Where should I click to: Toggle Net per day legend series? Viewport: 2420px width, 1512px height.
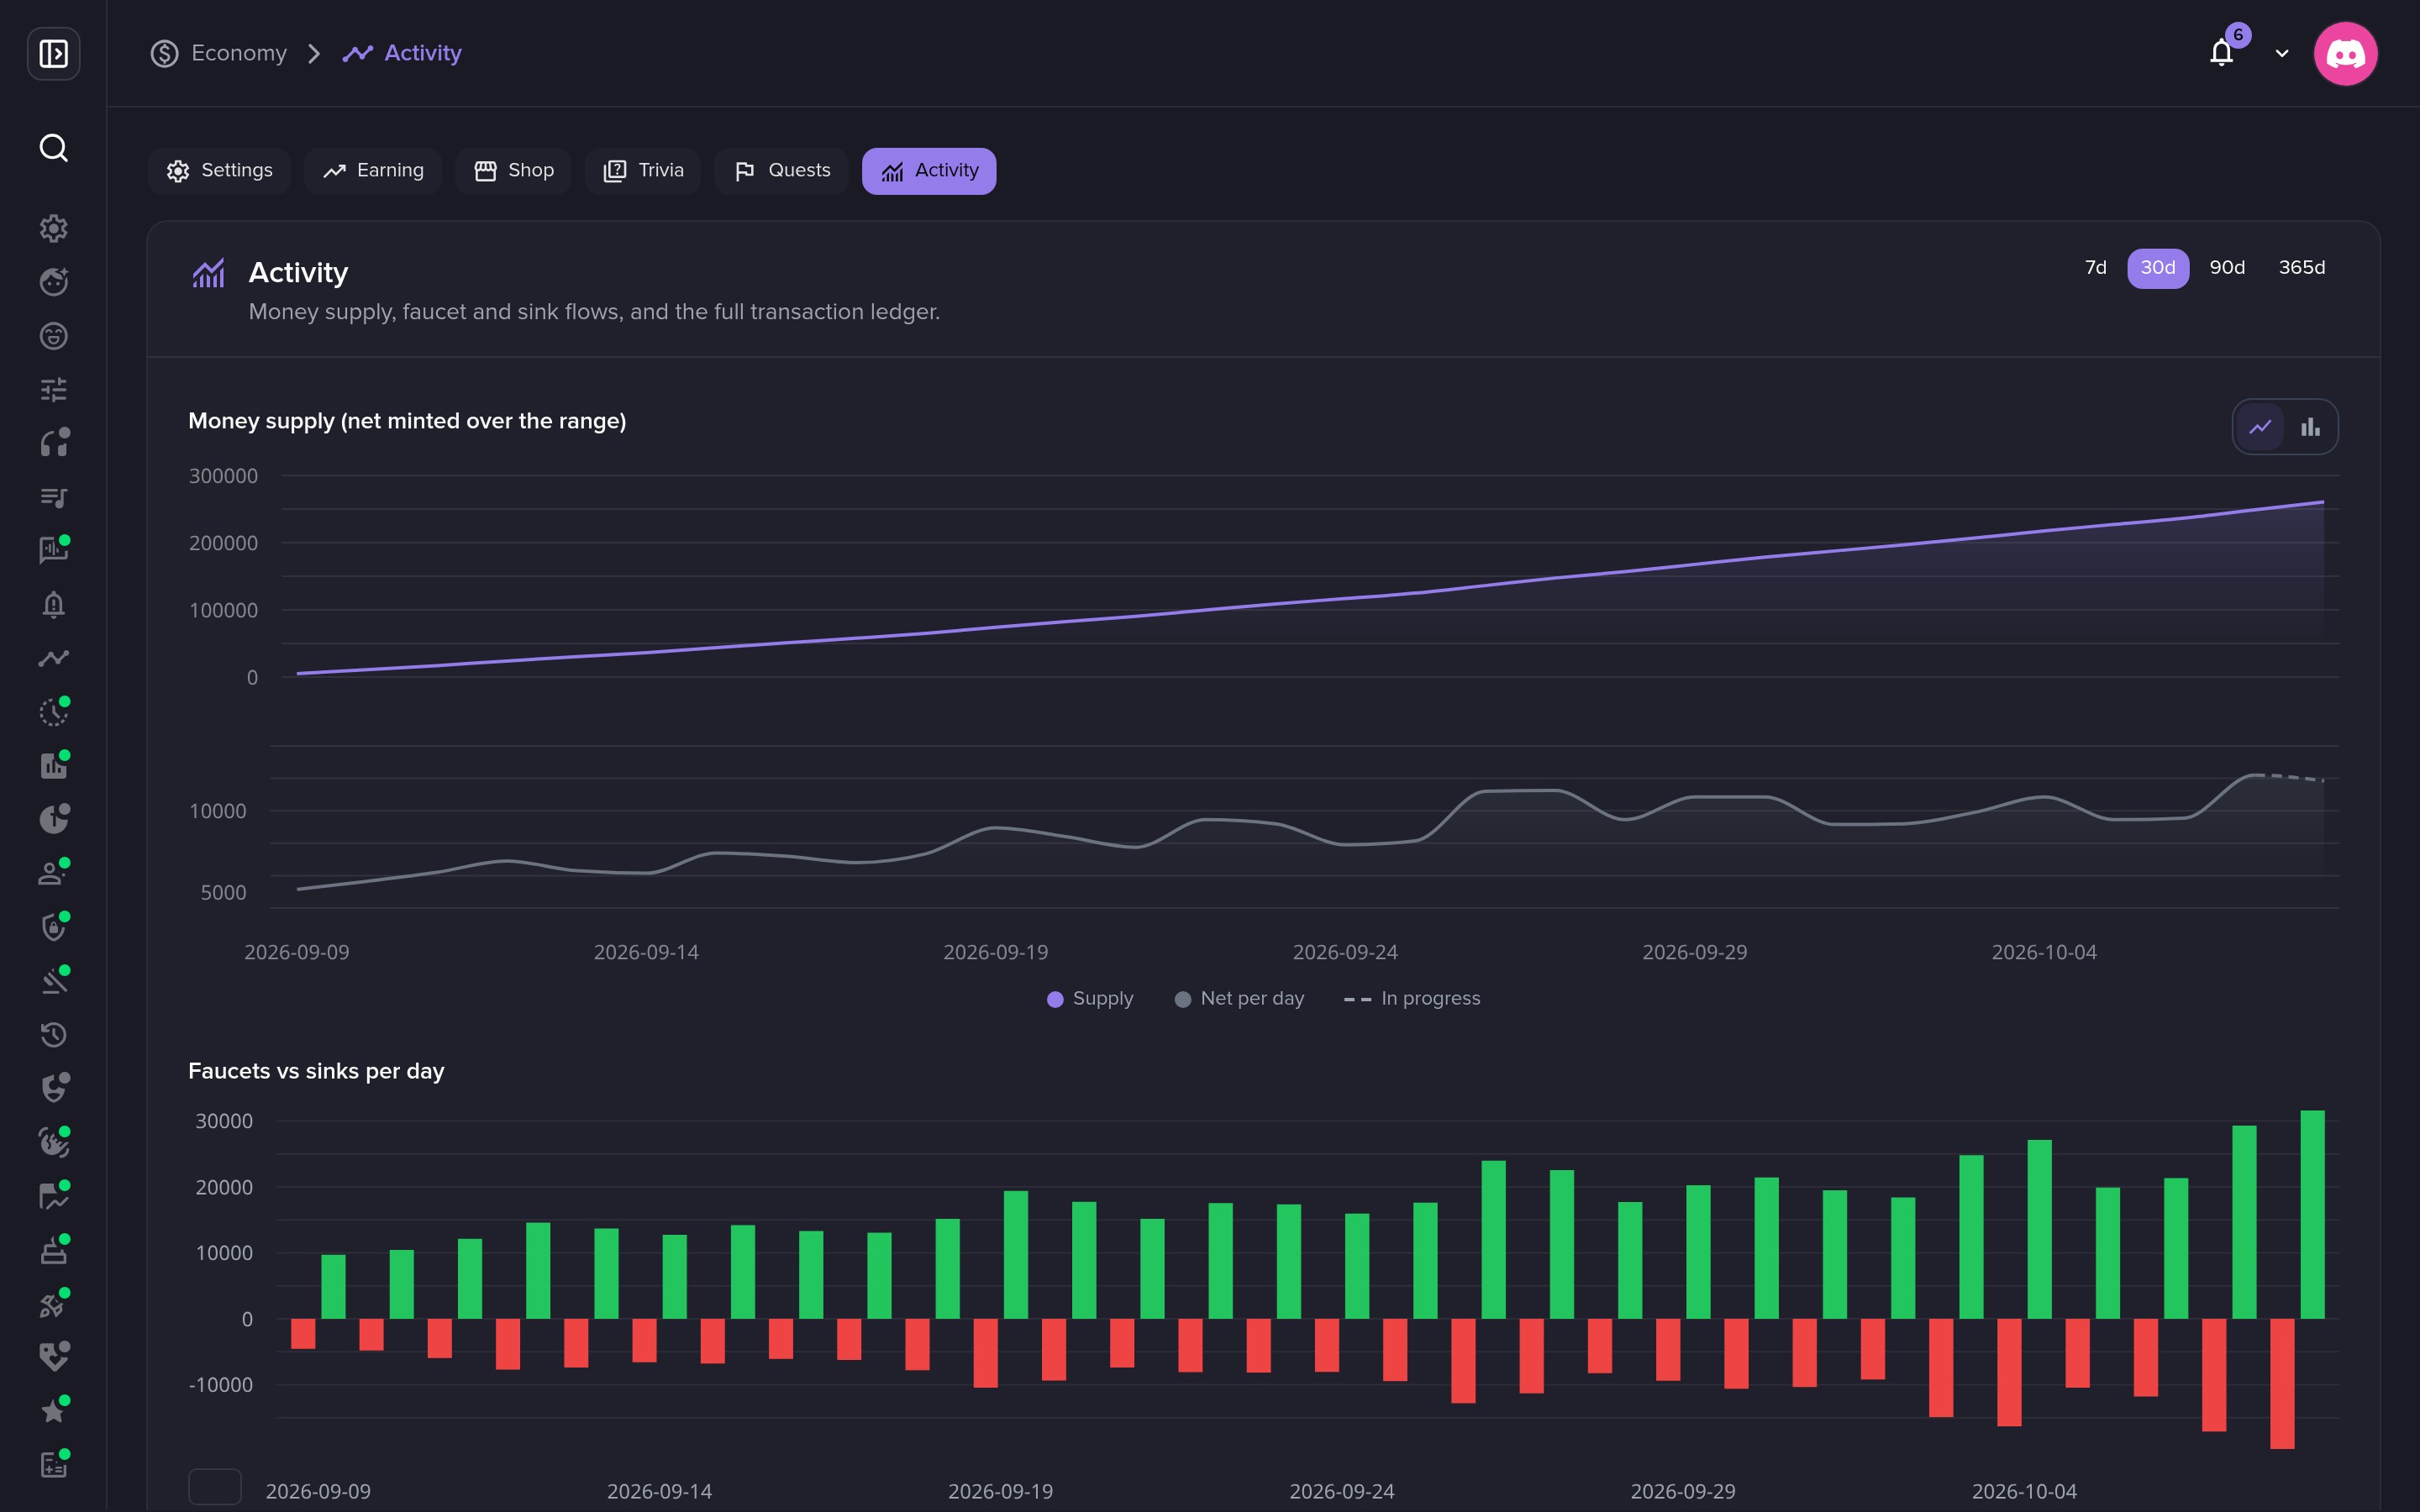coord(1239,998)
